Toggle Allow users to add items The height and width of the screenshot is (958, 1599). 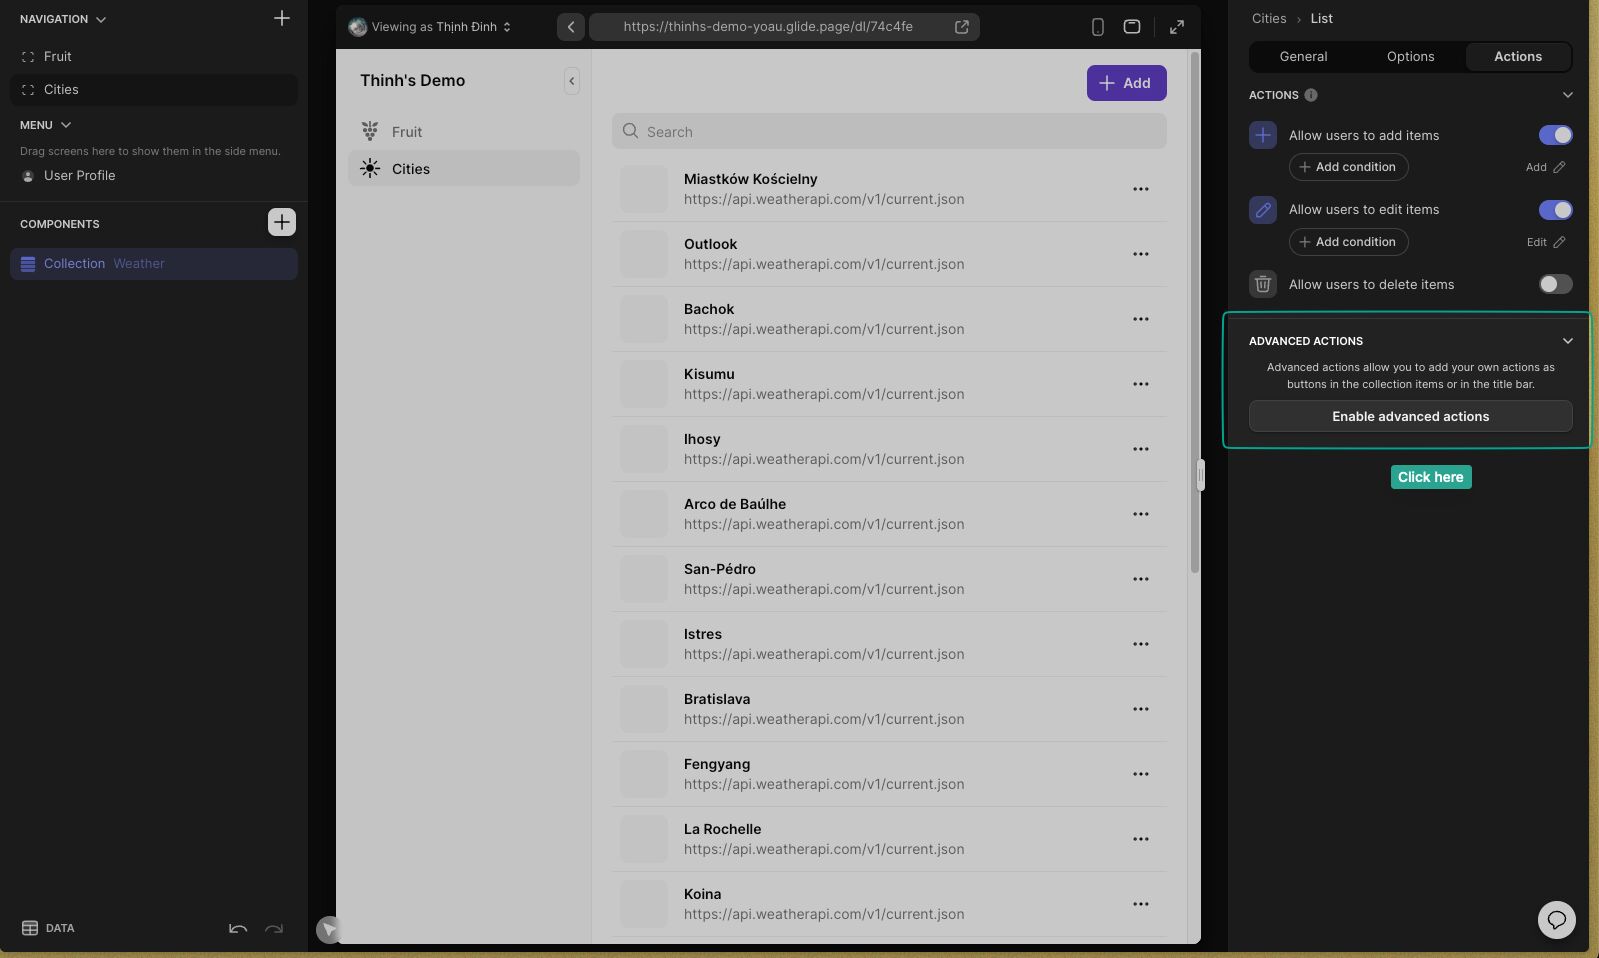pos(1555,135)
